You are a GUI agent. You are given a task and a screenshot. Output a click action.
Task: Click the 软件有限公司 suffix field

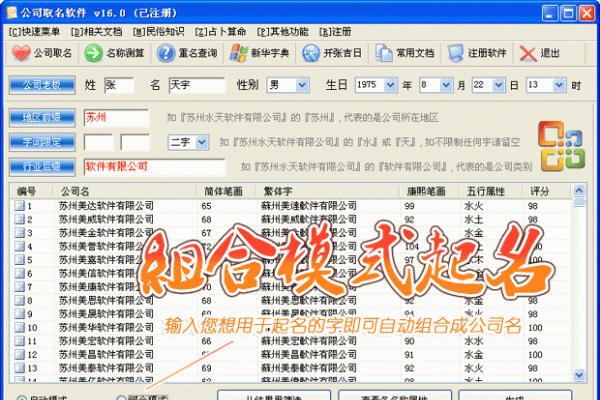(x=155, y=167)
